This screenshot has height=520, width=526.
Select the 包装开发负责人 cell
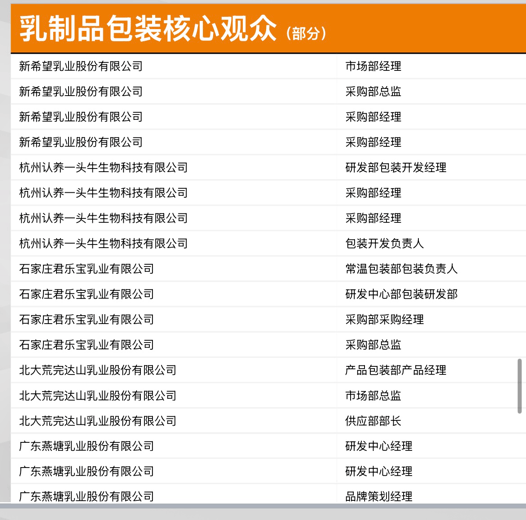pyautogui.click(x=384, y=243)
